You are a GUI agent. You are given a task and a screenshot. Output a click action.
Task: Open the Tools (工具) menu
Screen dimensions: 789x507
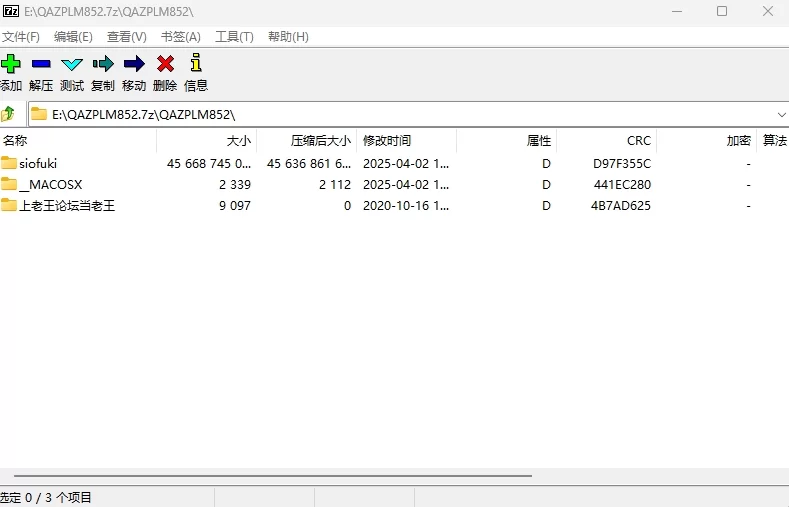pos(234,37)
